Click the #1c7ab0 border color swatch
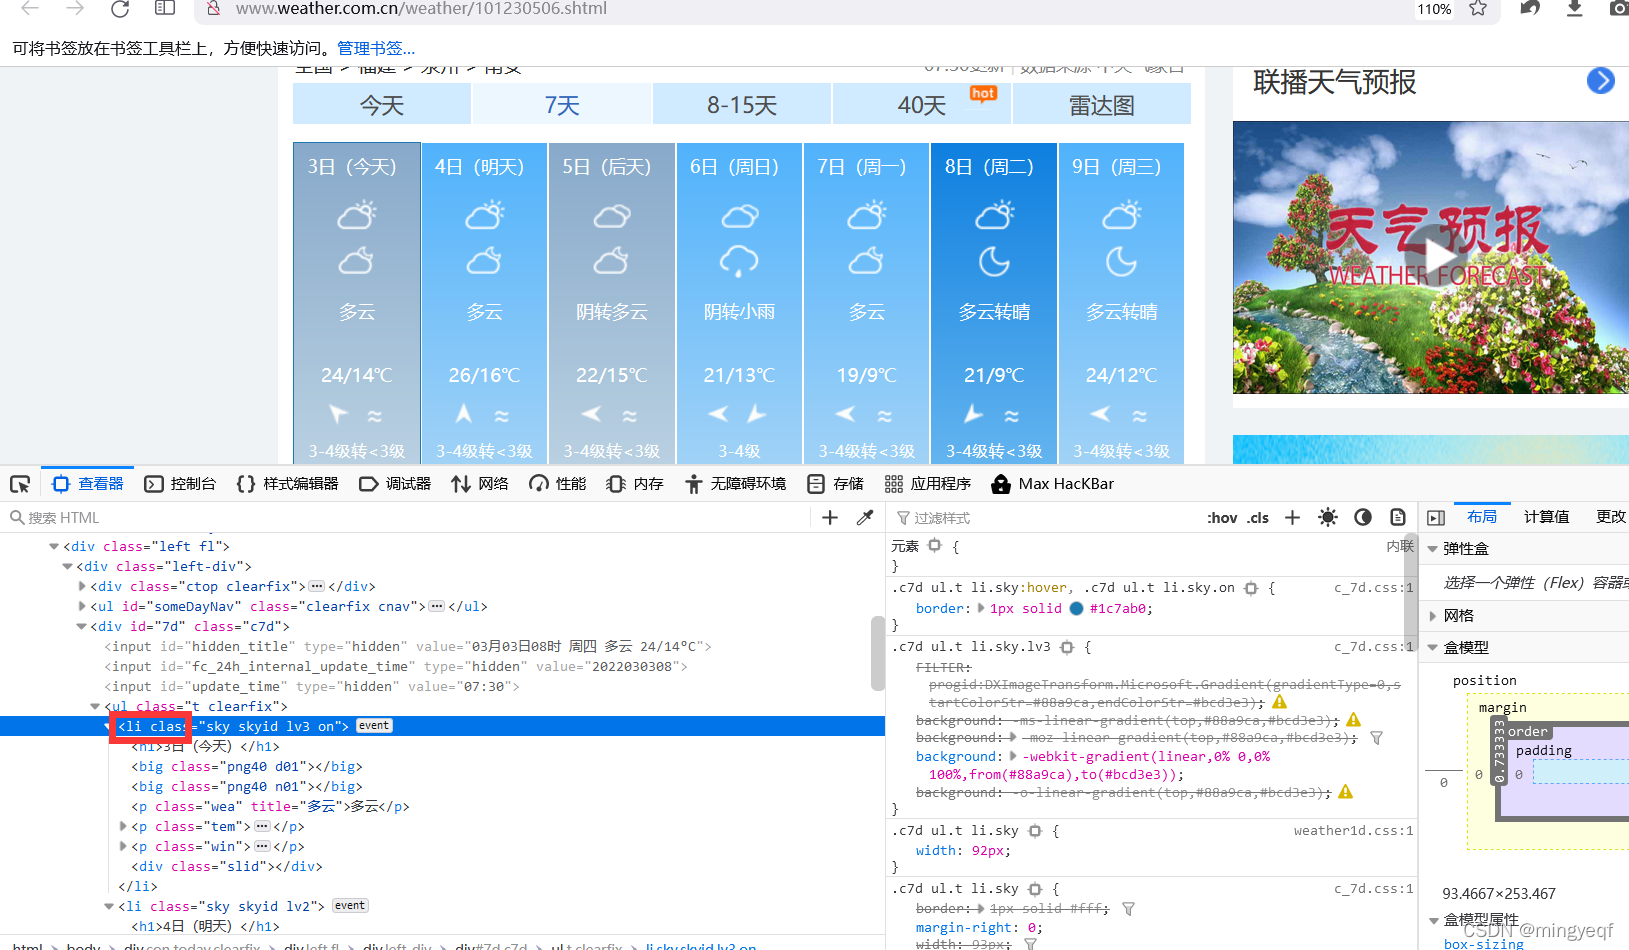1629x950 pixels. point(1076,608)
